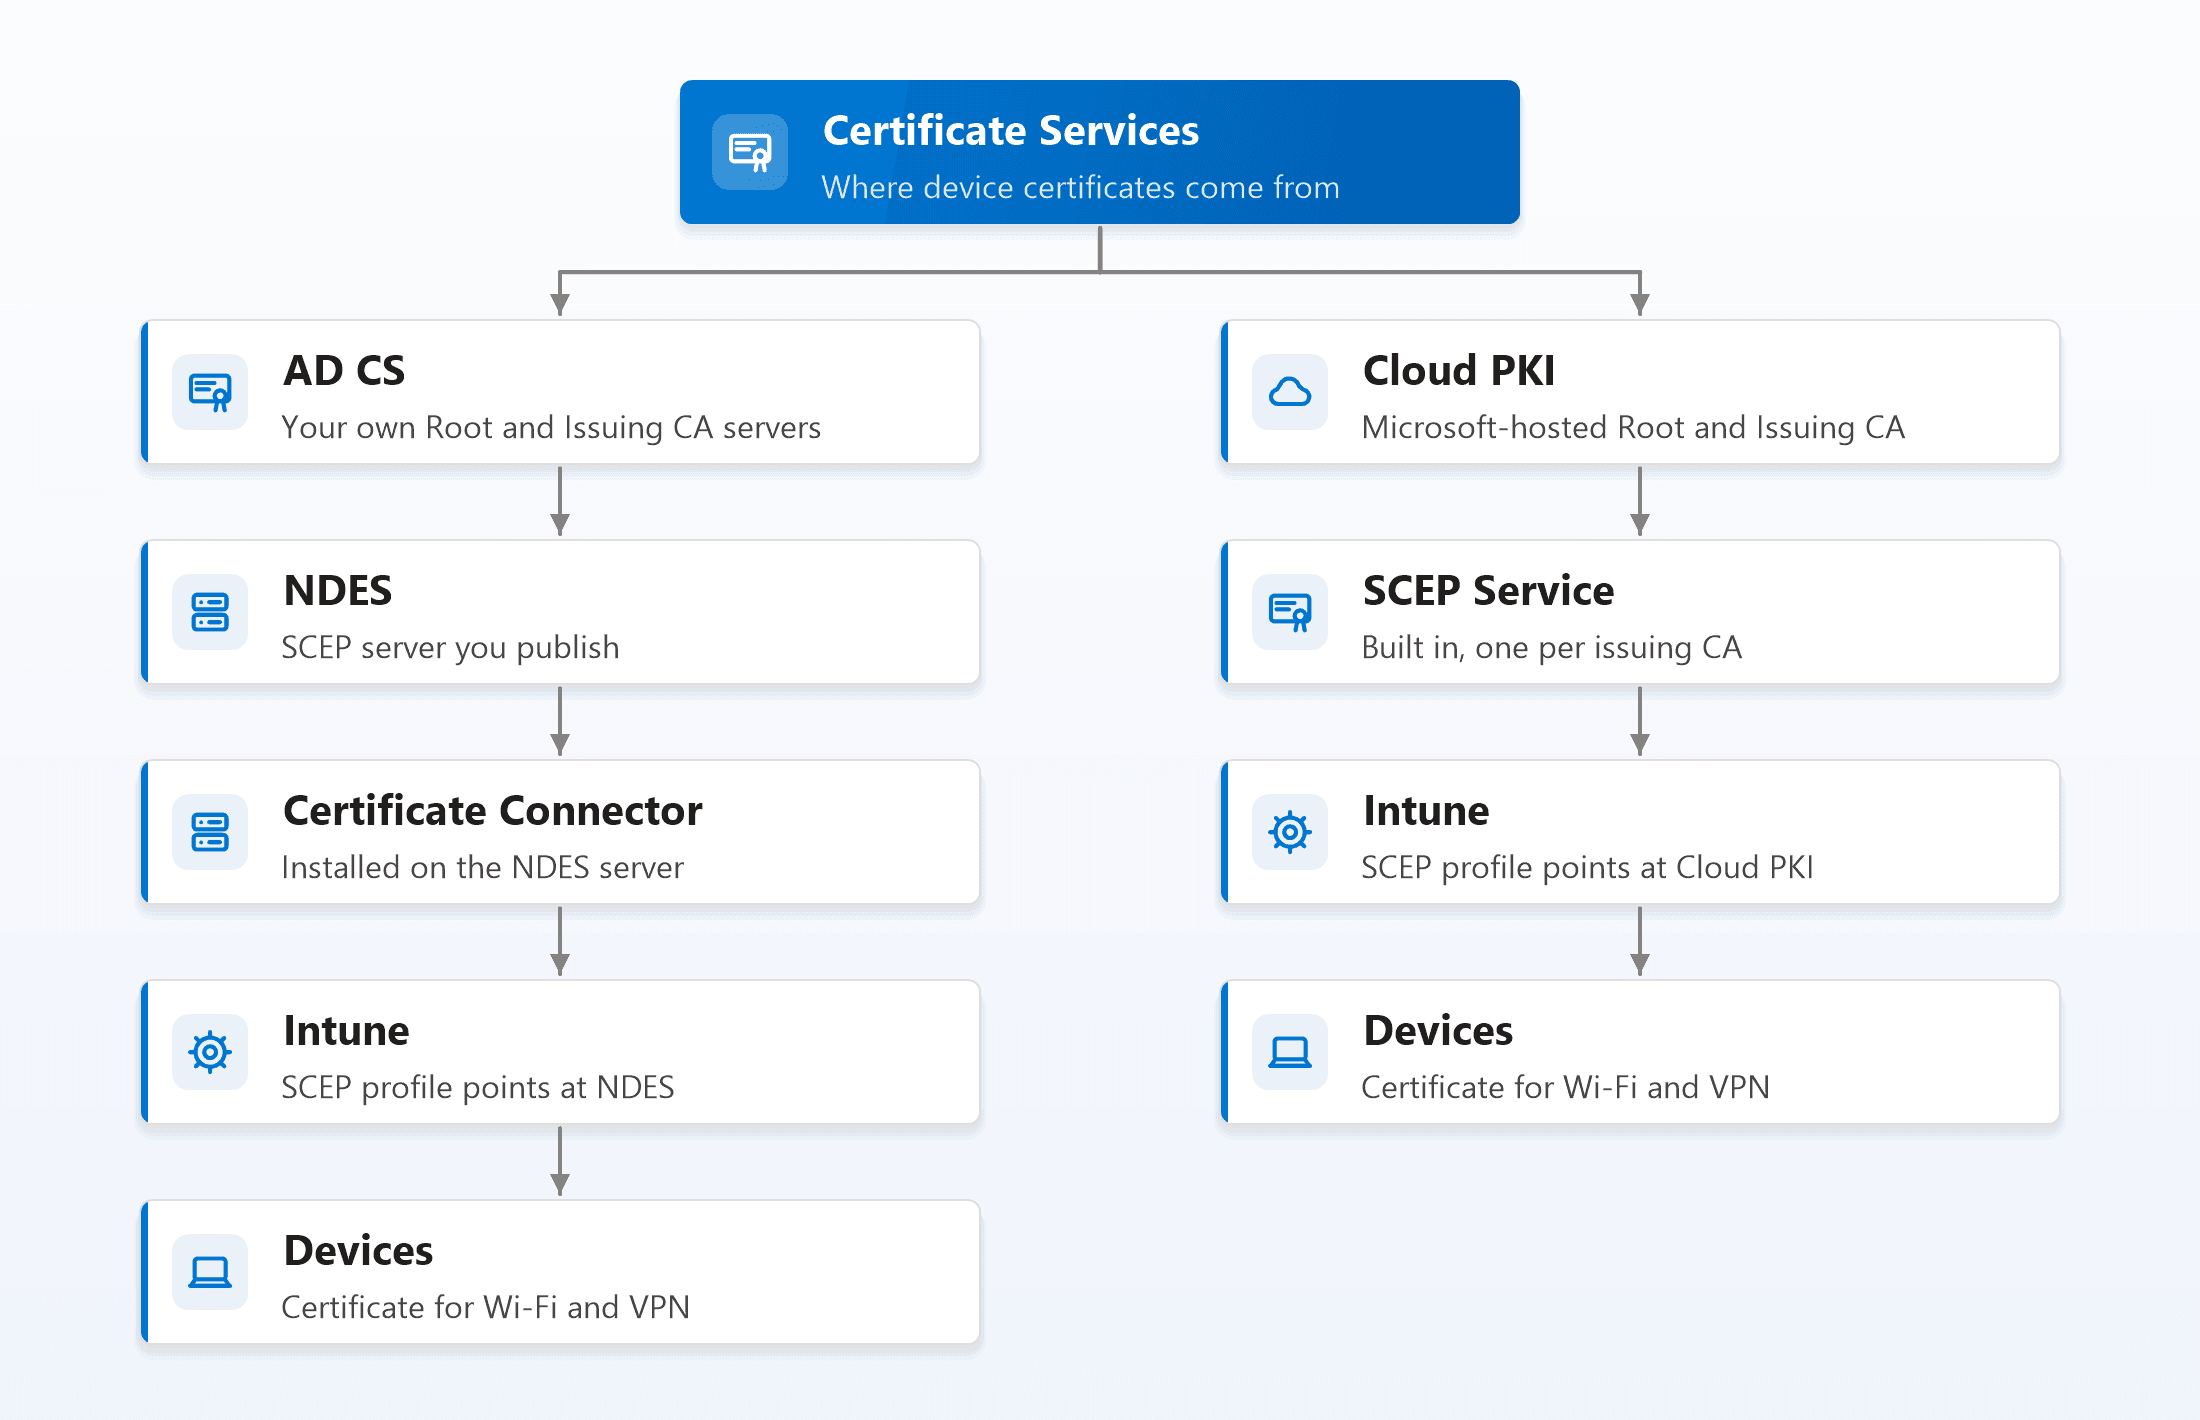Image resolution: width=2200 pixels, height=1420 pixels.
Task: Click 'Certificate for Wi-Fi and VPN' in right column
Action: coord(1565,1088)
